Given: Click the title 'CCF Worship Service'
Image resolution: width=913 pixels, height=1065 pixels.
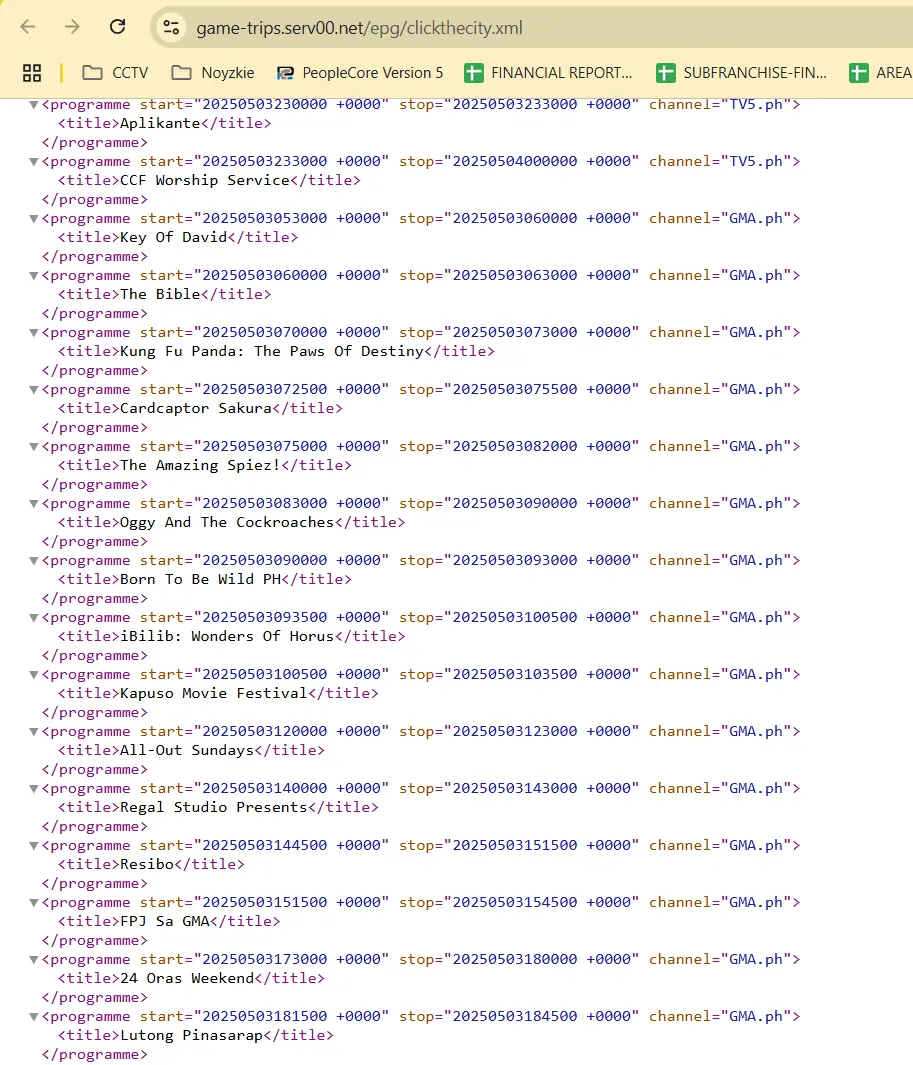Looking at the screenshot, I should click(205, 181).
